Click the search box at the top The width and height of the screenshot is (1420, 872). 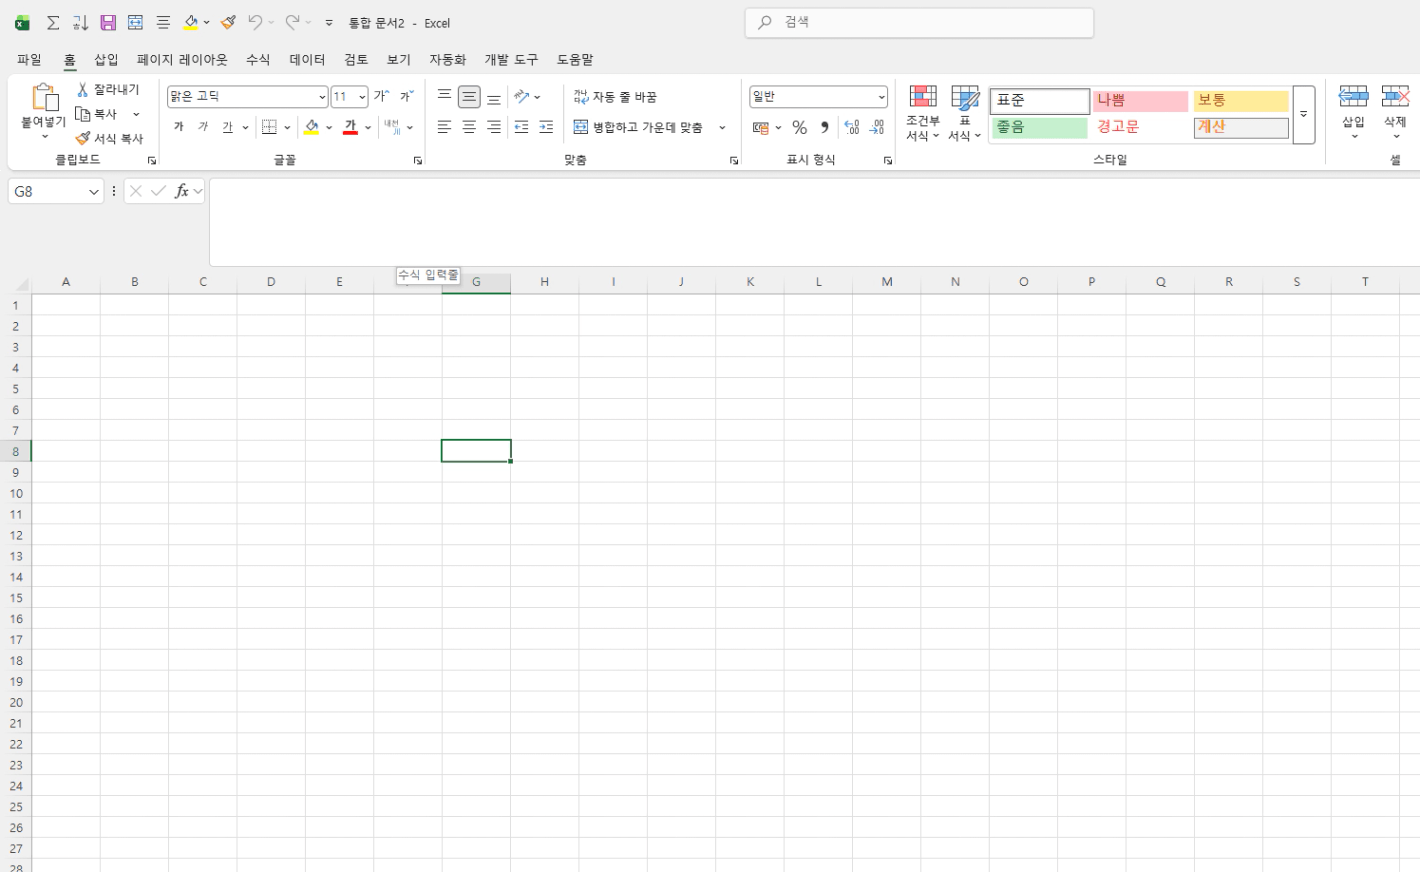pos(919,22)
